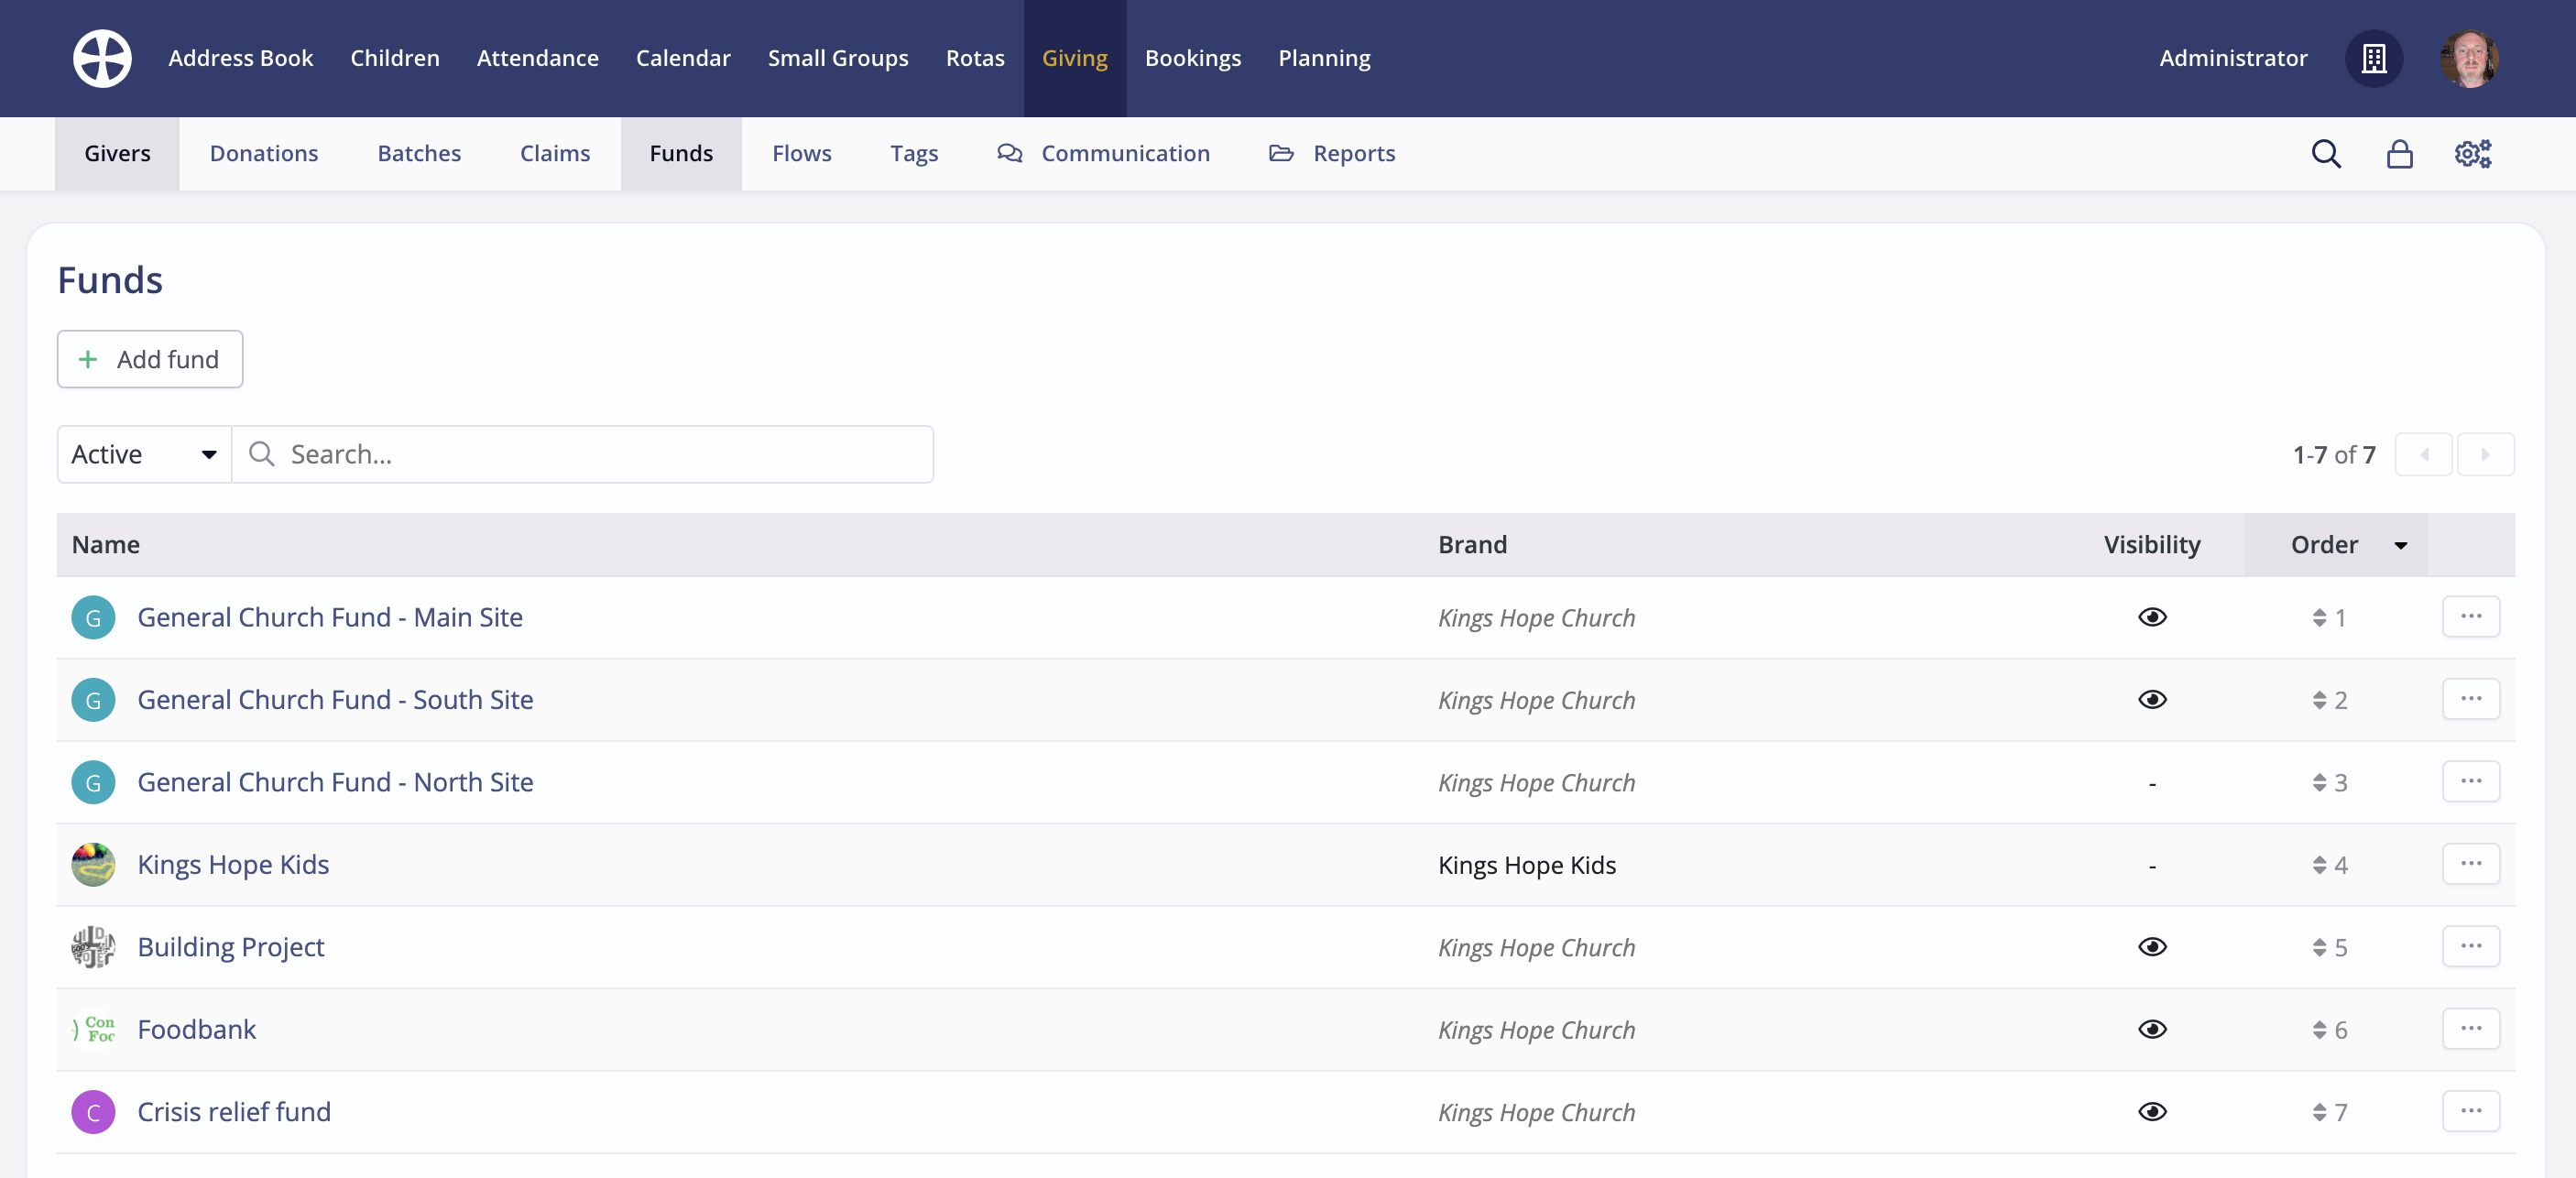Open the actions menu for Building Project

tap(2471, 946)
